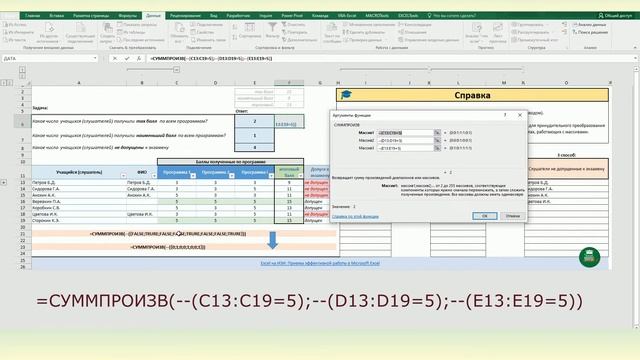The height and width of the screenshot is (360, 640).
Task: Click help question mark in dialog title
Action: click(505, 115)
